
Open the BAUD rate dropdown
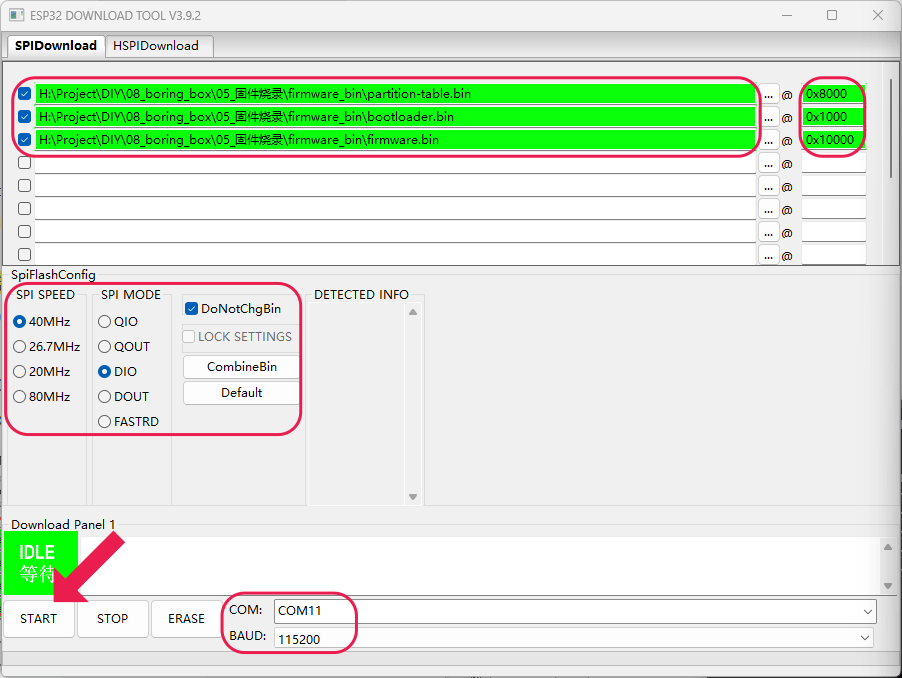pyautogui.click(x=865, y=638)
